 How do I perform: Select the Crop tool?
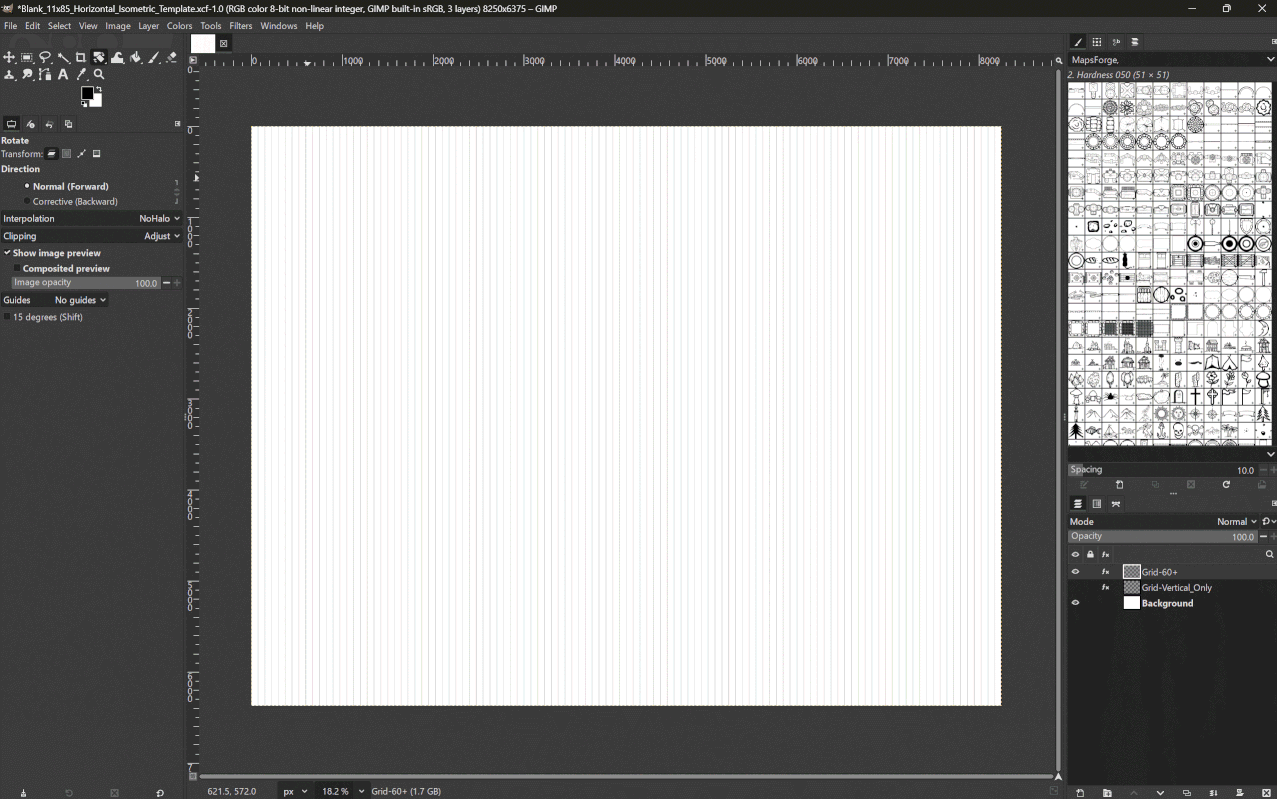pos(81,58)
